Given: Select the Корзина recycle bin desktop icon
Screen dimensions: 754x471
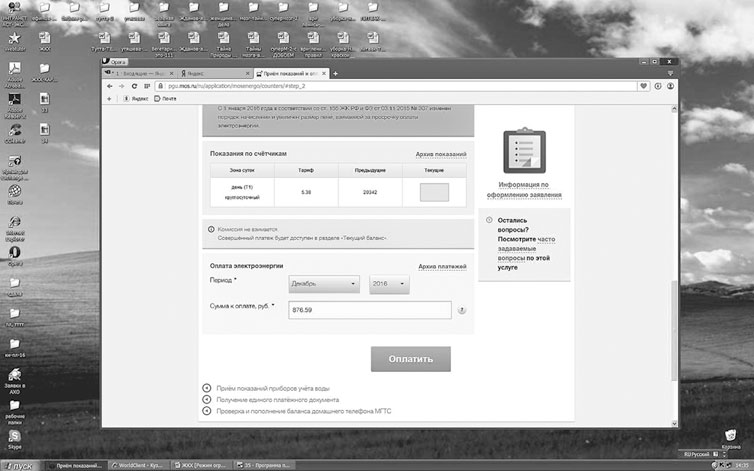Looking at the screenshot, I should pos(731,439).
